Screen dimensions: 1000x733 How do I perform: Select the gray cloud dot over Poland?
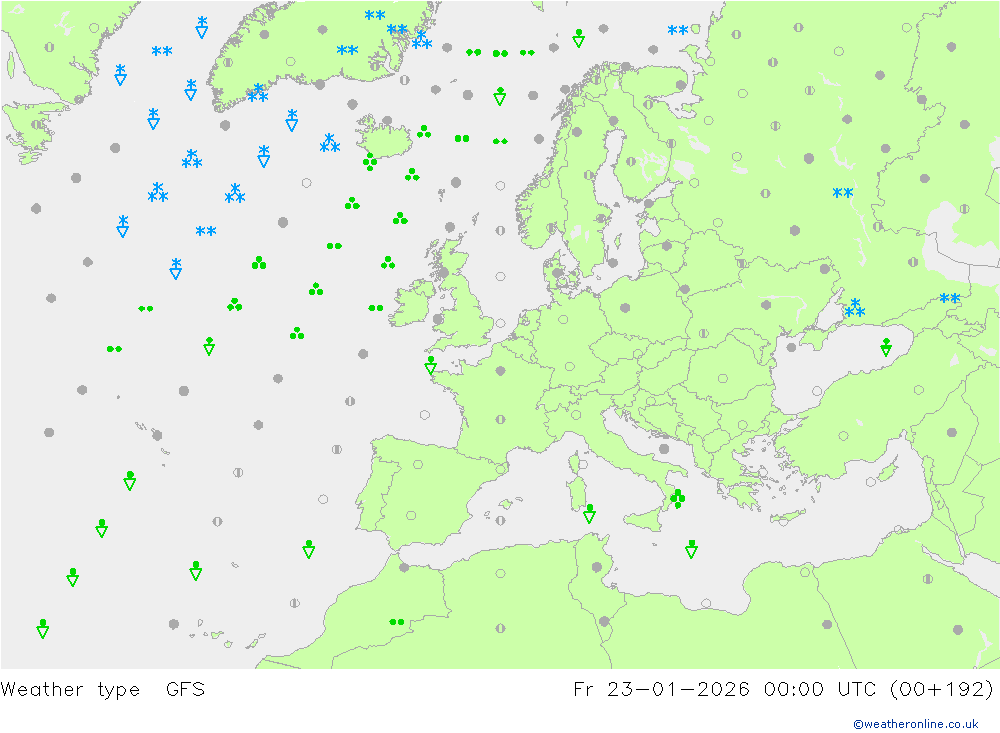[x=625, y=307]
